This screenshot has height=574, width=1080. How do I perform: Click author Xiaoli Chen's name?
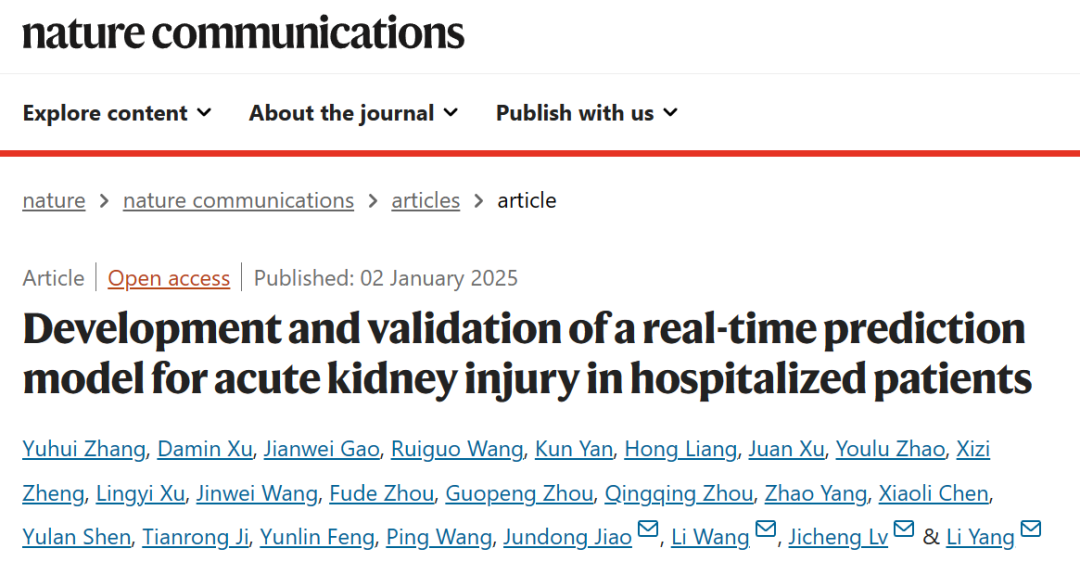tap(934, 493)
